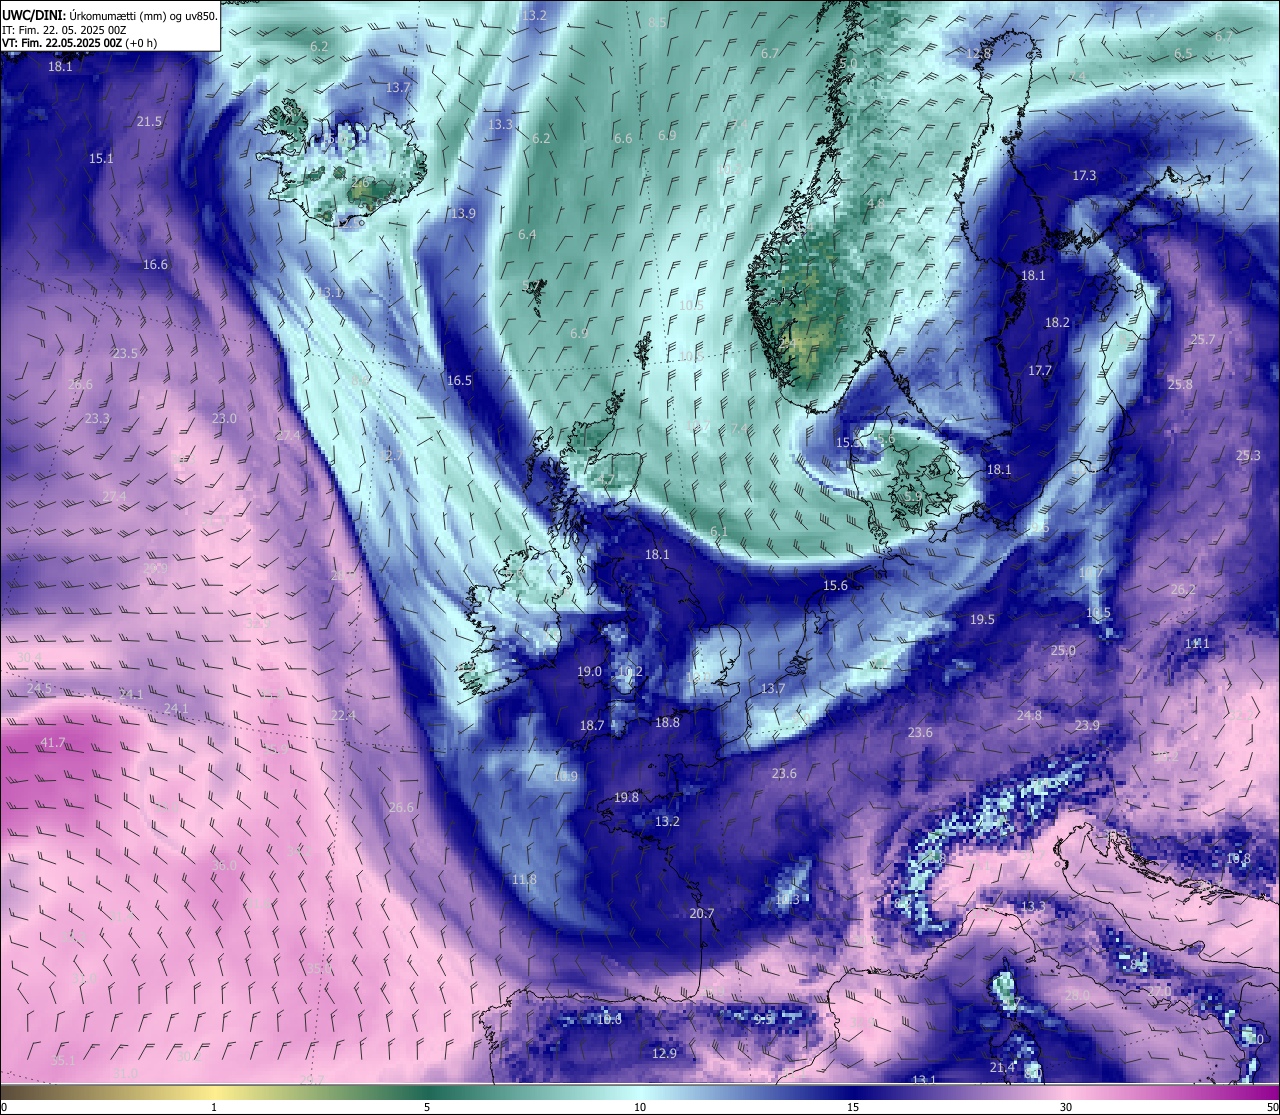1280x1115 pixels.
Task: Click the 26.2 value label
Action: click(x=1183, y=589)
